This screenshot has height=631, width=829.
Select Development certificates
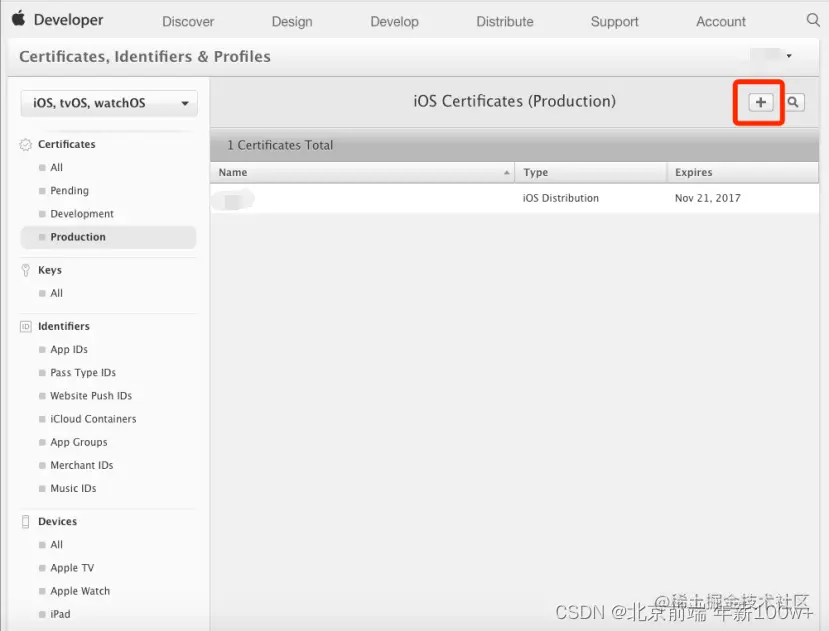coord(82,214)
